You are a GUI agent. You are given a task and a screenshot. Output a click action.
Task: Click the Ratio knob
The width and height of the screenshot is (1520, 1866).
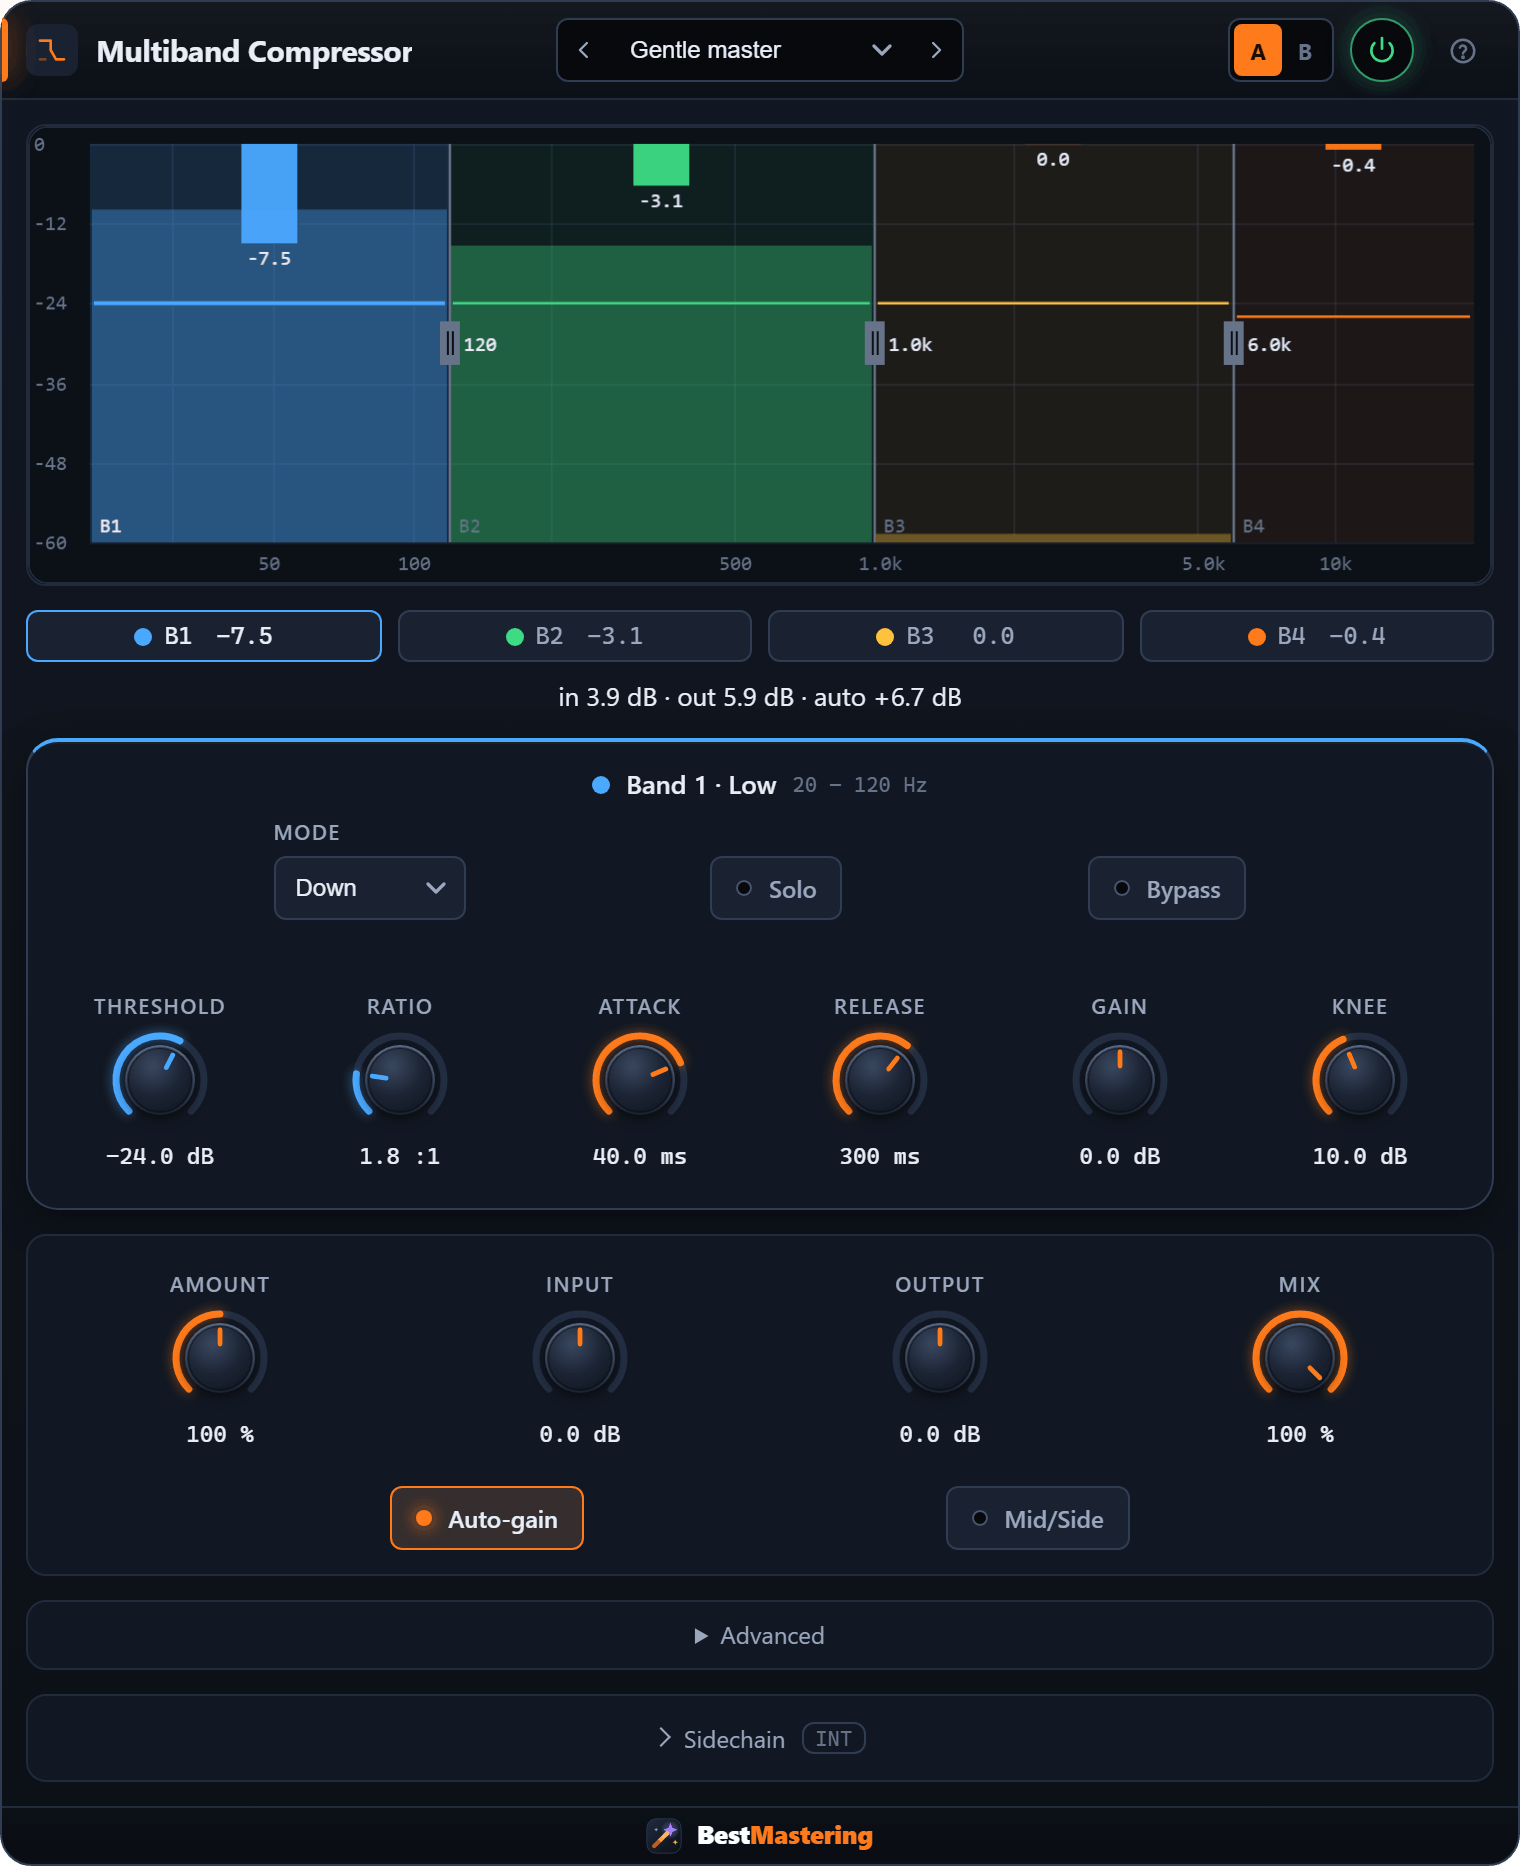[x=400, y=1080]
